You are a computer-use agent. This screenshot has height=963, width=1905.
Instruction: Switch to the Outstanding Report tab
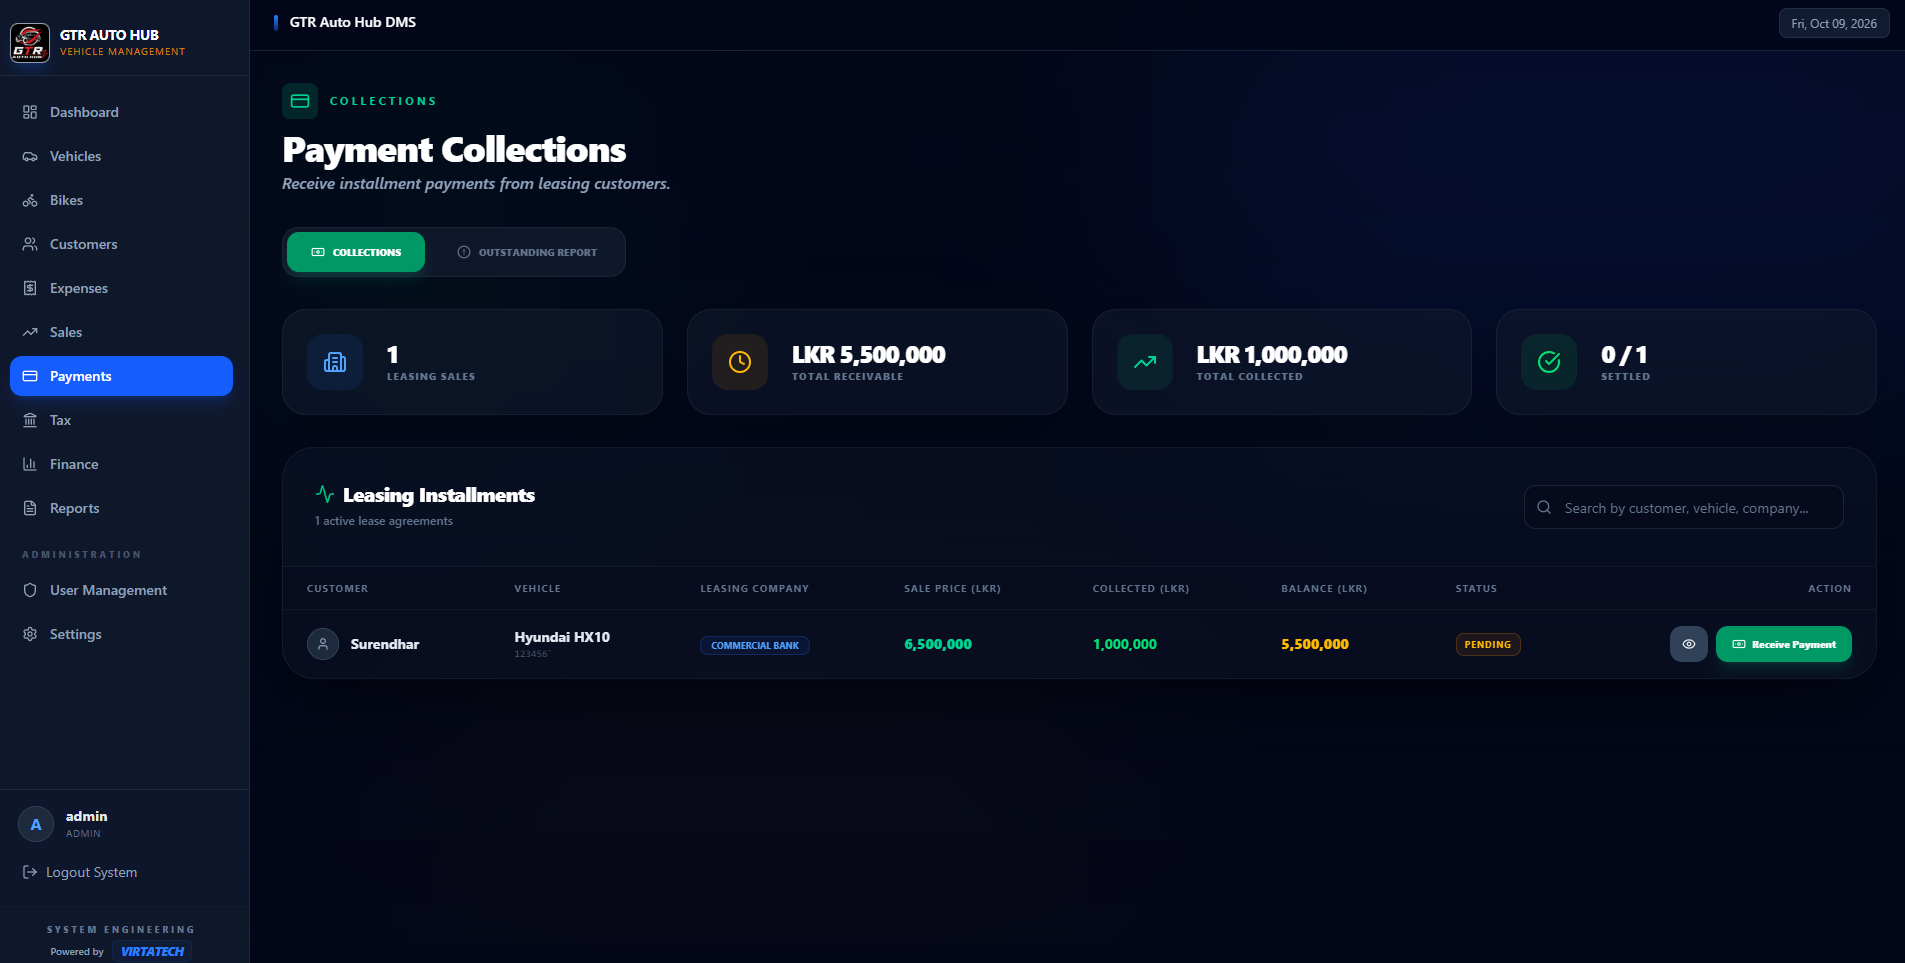[x=527, y=252]
